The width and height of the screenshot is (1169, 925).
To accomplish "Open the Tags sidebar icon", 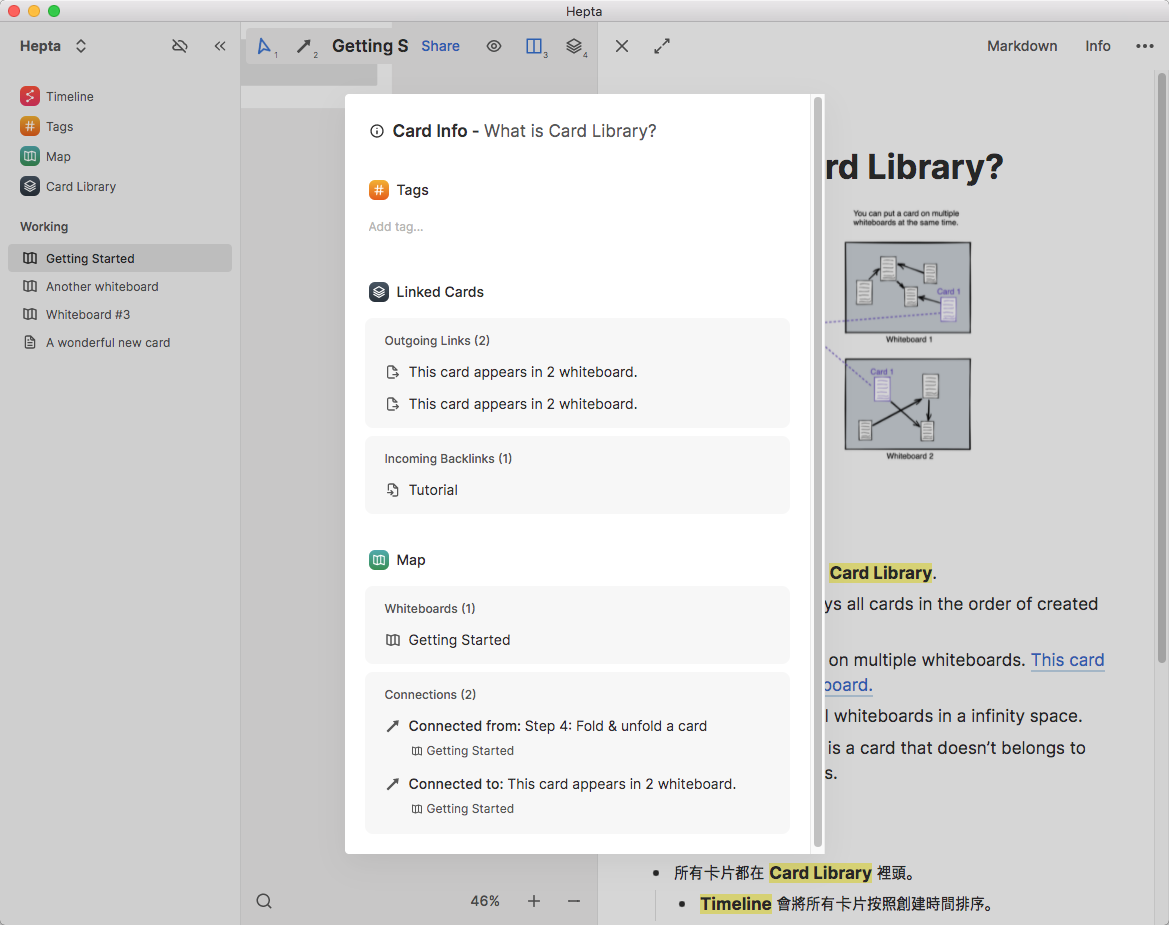I will (x=30, y=126).
